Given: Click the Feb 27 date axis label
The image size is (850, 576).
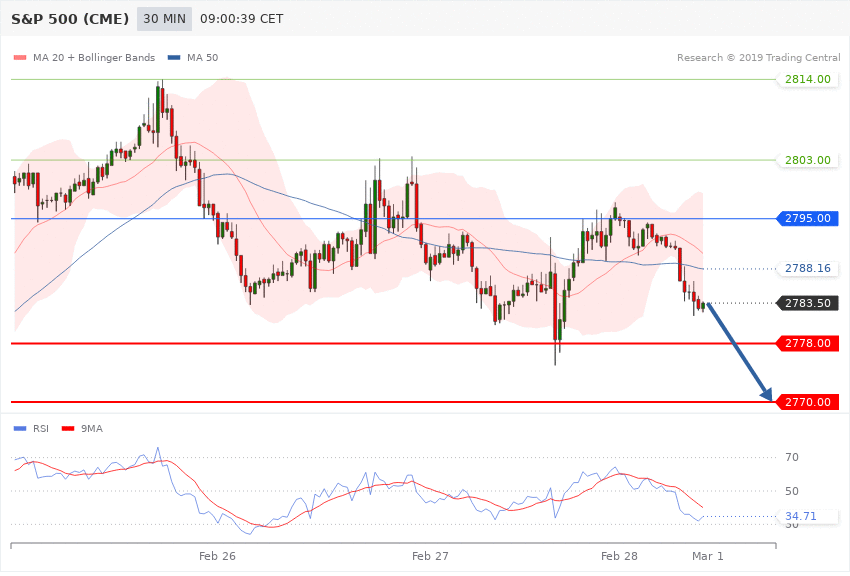Looking at the screenshot, I should coord(430,556).
